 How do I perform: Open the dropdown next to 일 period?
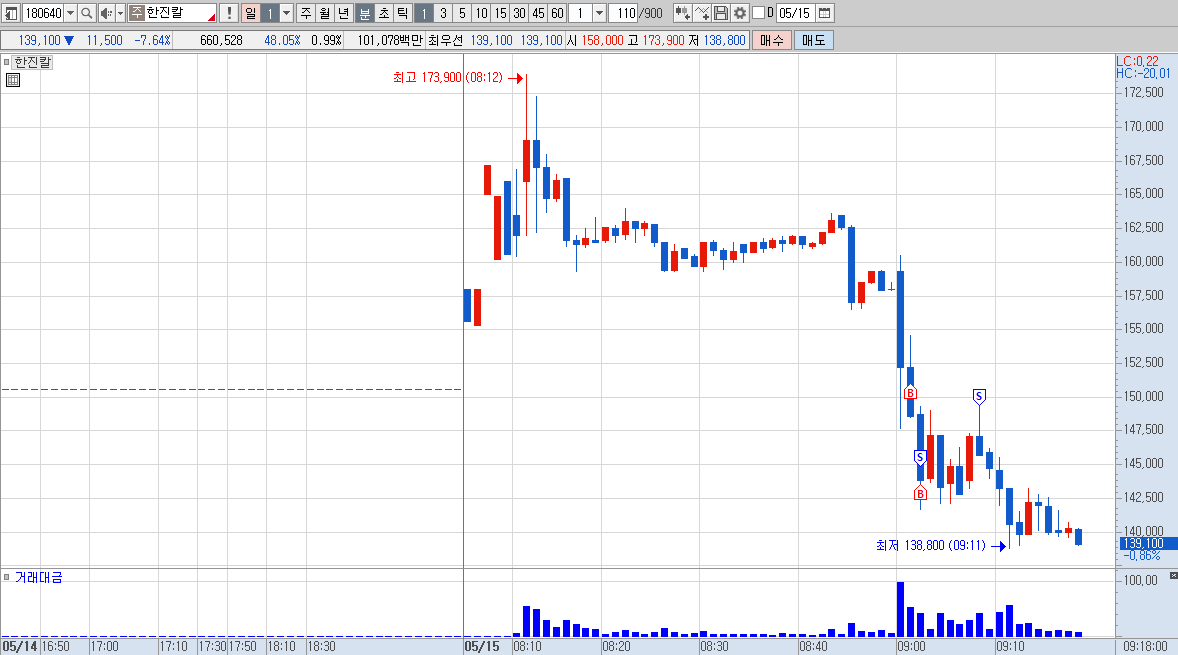(286, 13)
